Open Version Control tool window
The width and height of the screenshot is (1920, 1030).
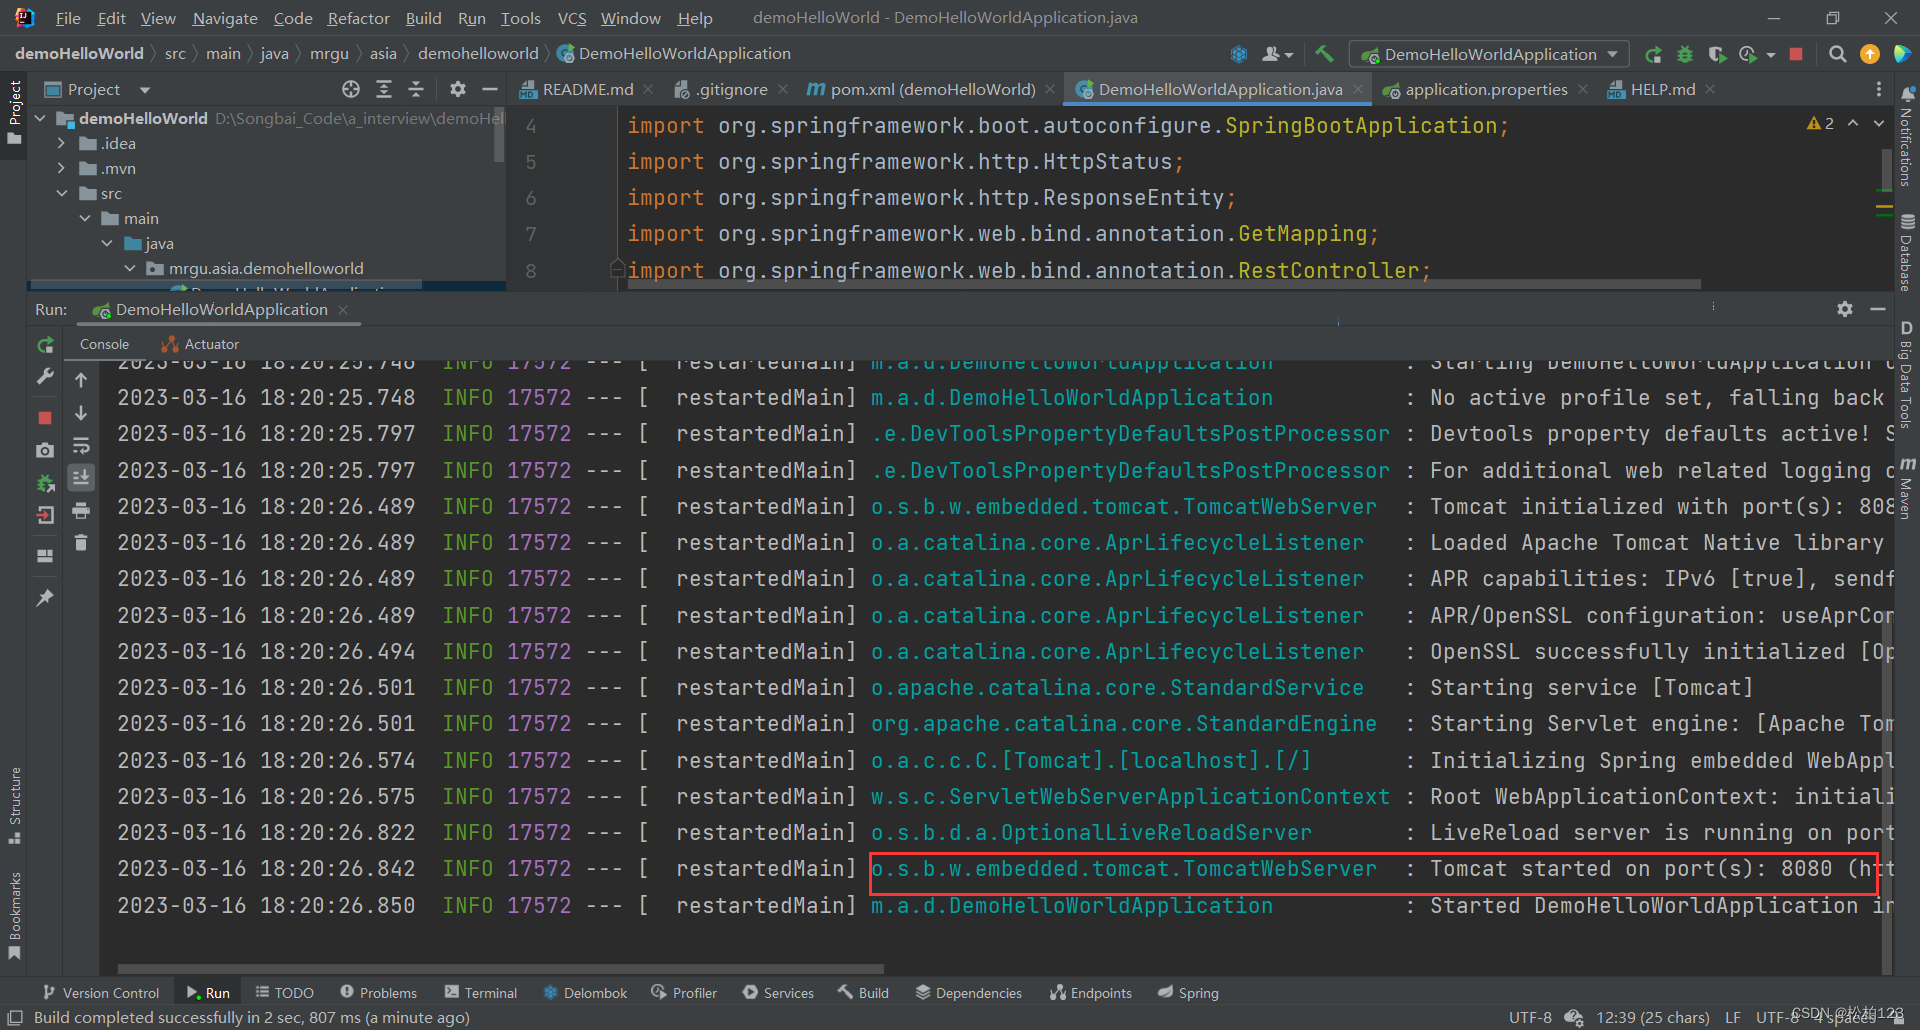coord(101,992)
